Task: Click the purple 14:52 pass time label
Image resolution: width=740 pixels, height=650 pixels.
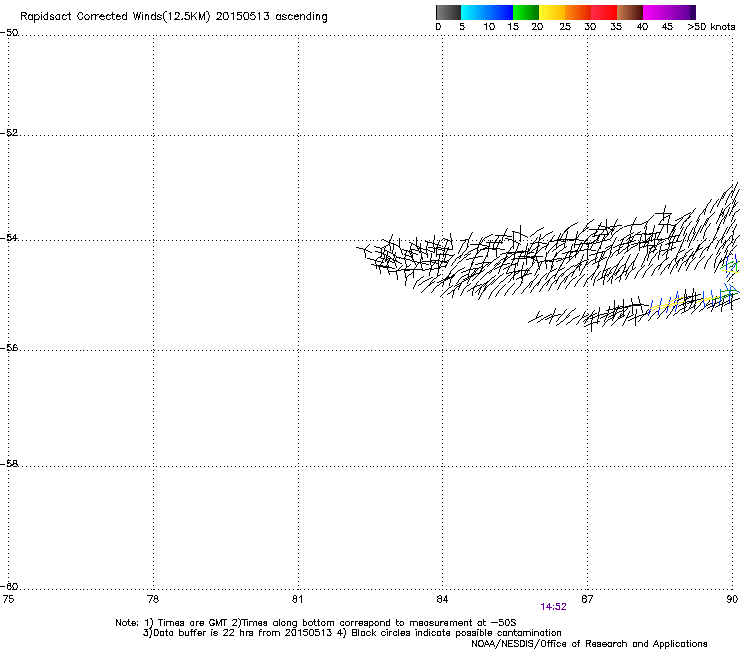Action: 553,607
